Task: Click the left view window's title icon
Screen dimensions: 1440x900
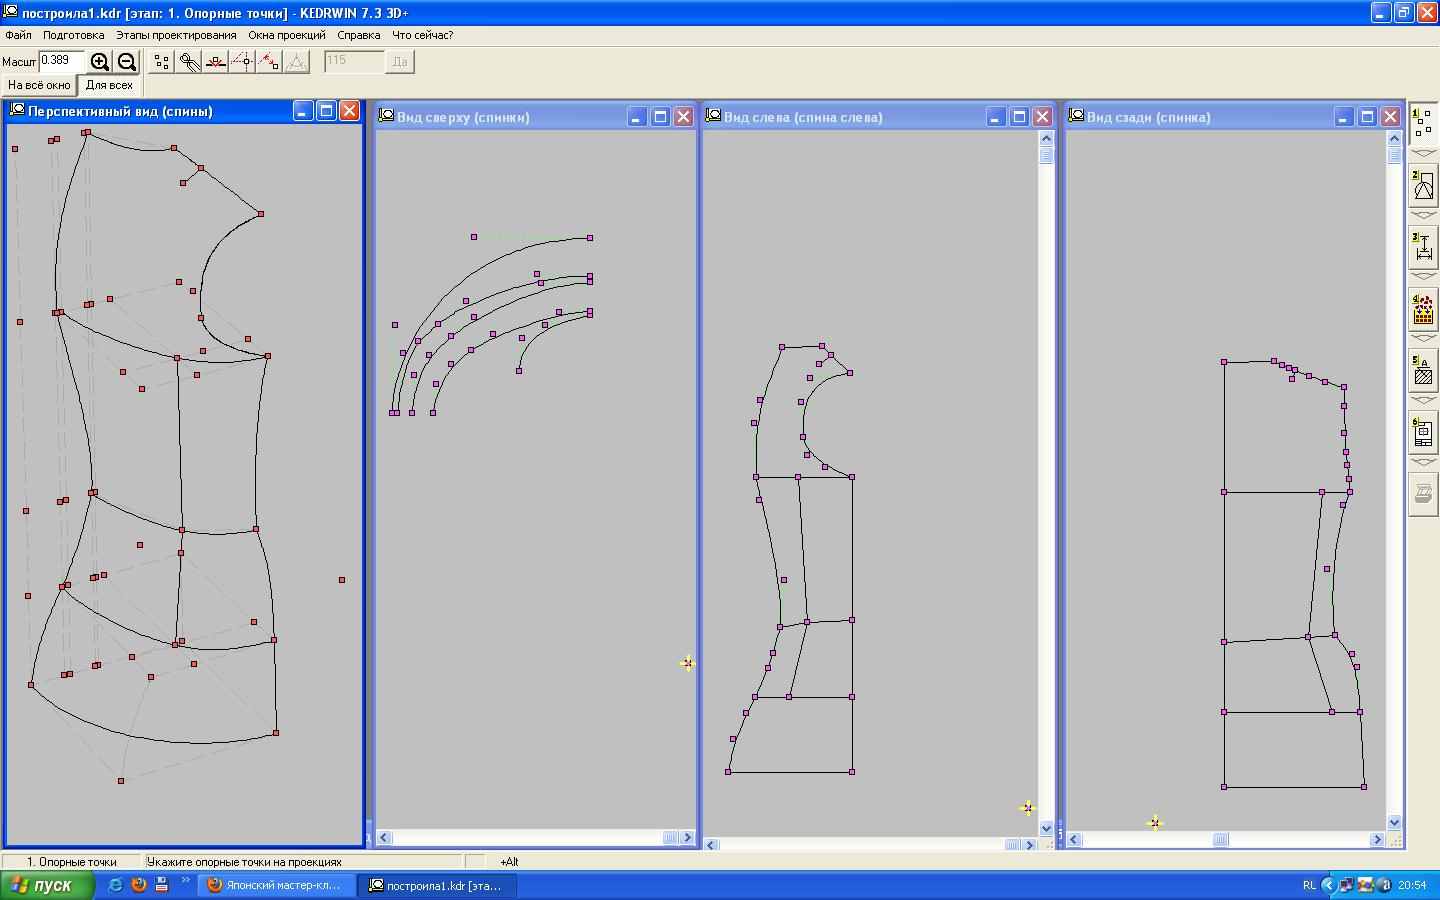Action: click(713, 116)
